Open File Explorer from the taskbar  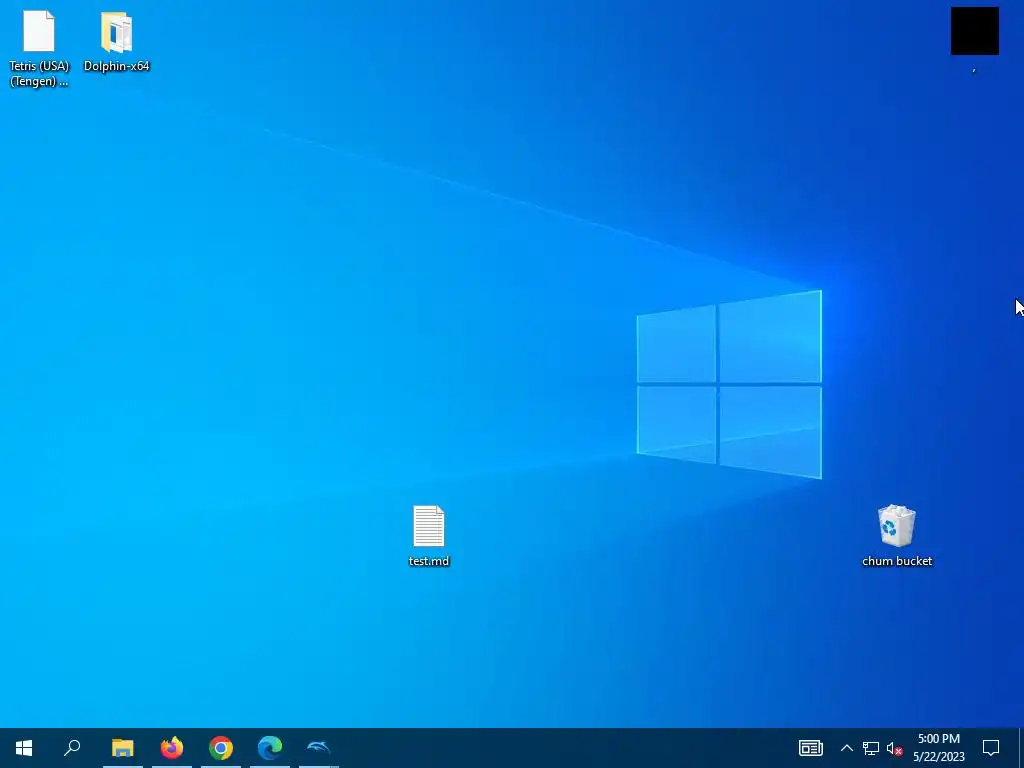123,748
